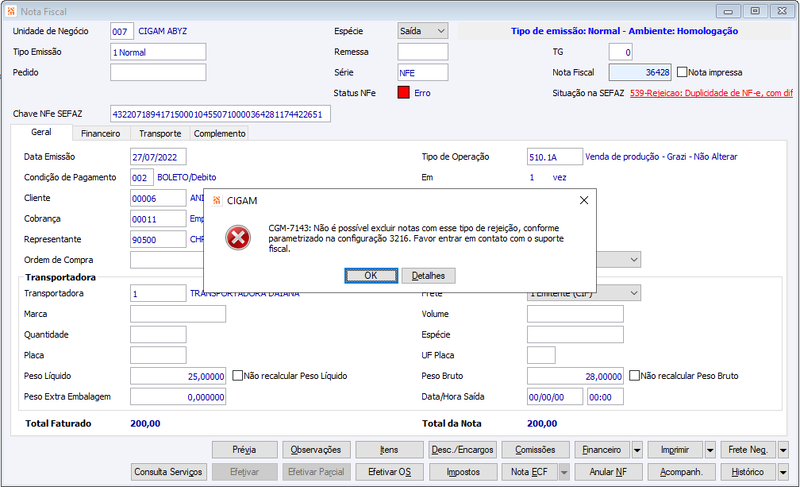The width and height of the screenshot is (800, 487).
Task: Expand the Financeiro button arrow menu
Action: 637,450
